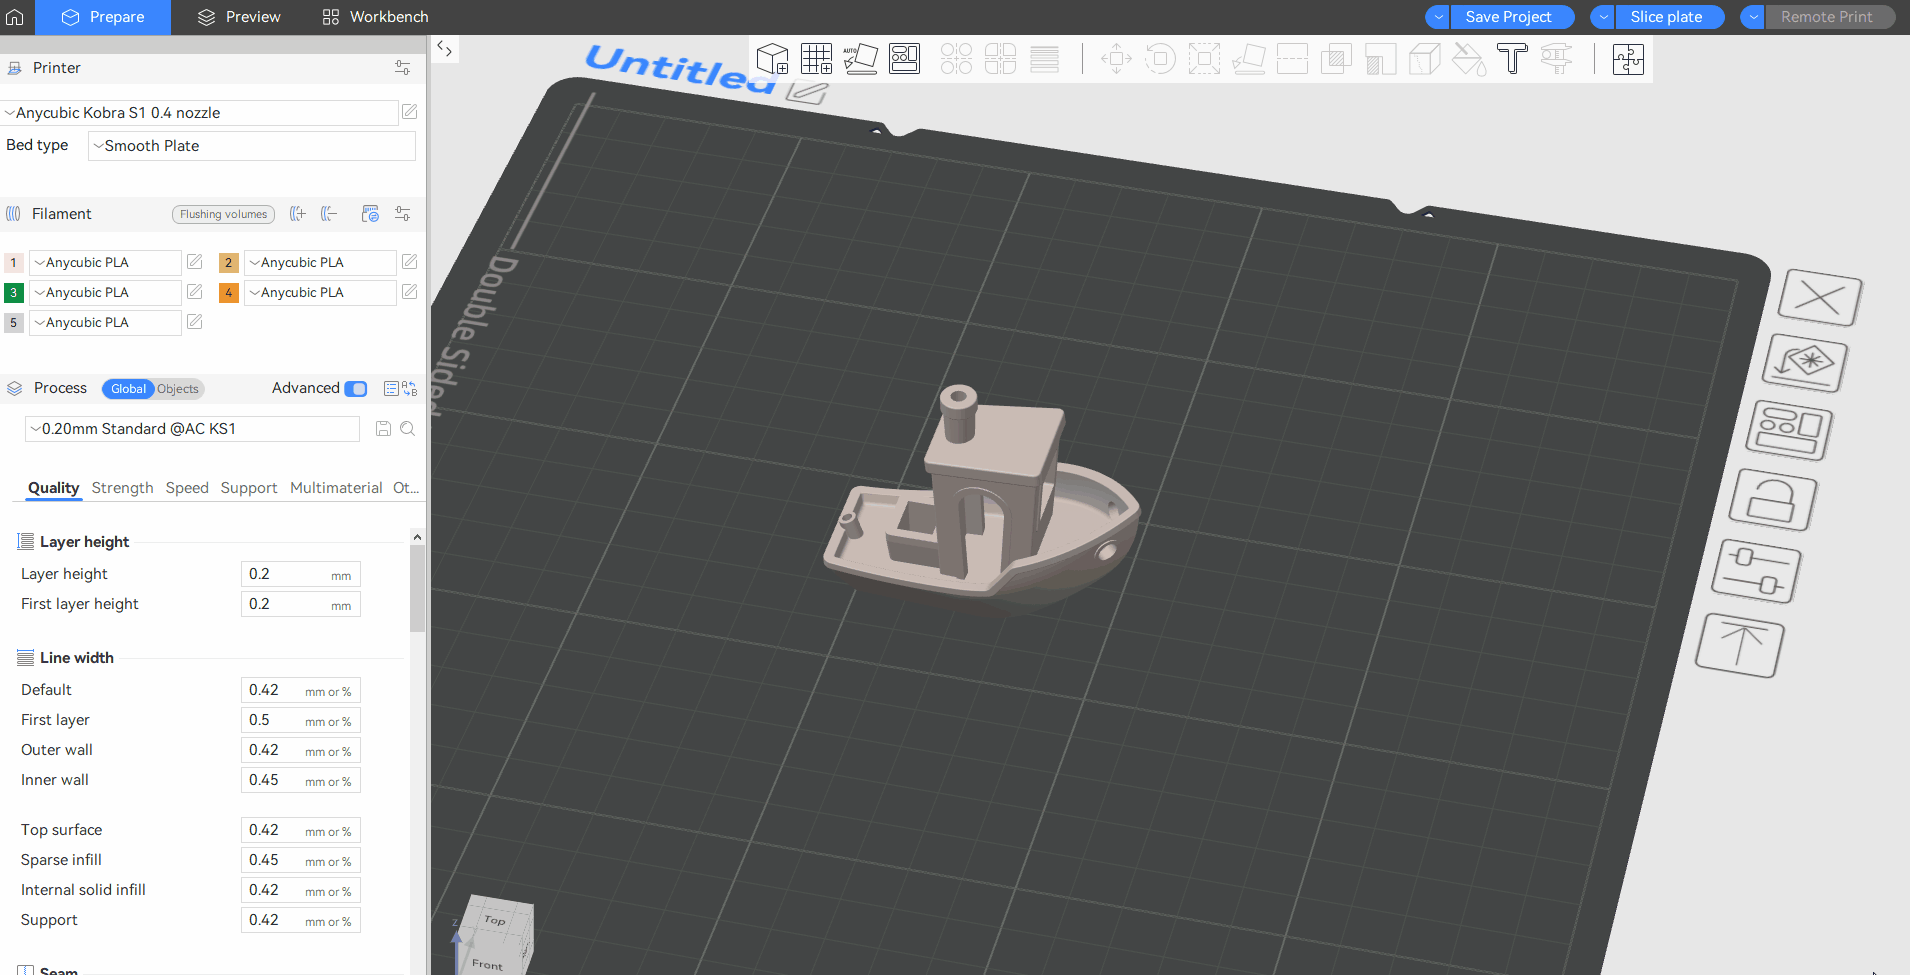Toggle the Advanced mode switch

click(x=356, y=389)
